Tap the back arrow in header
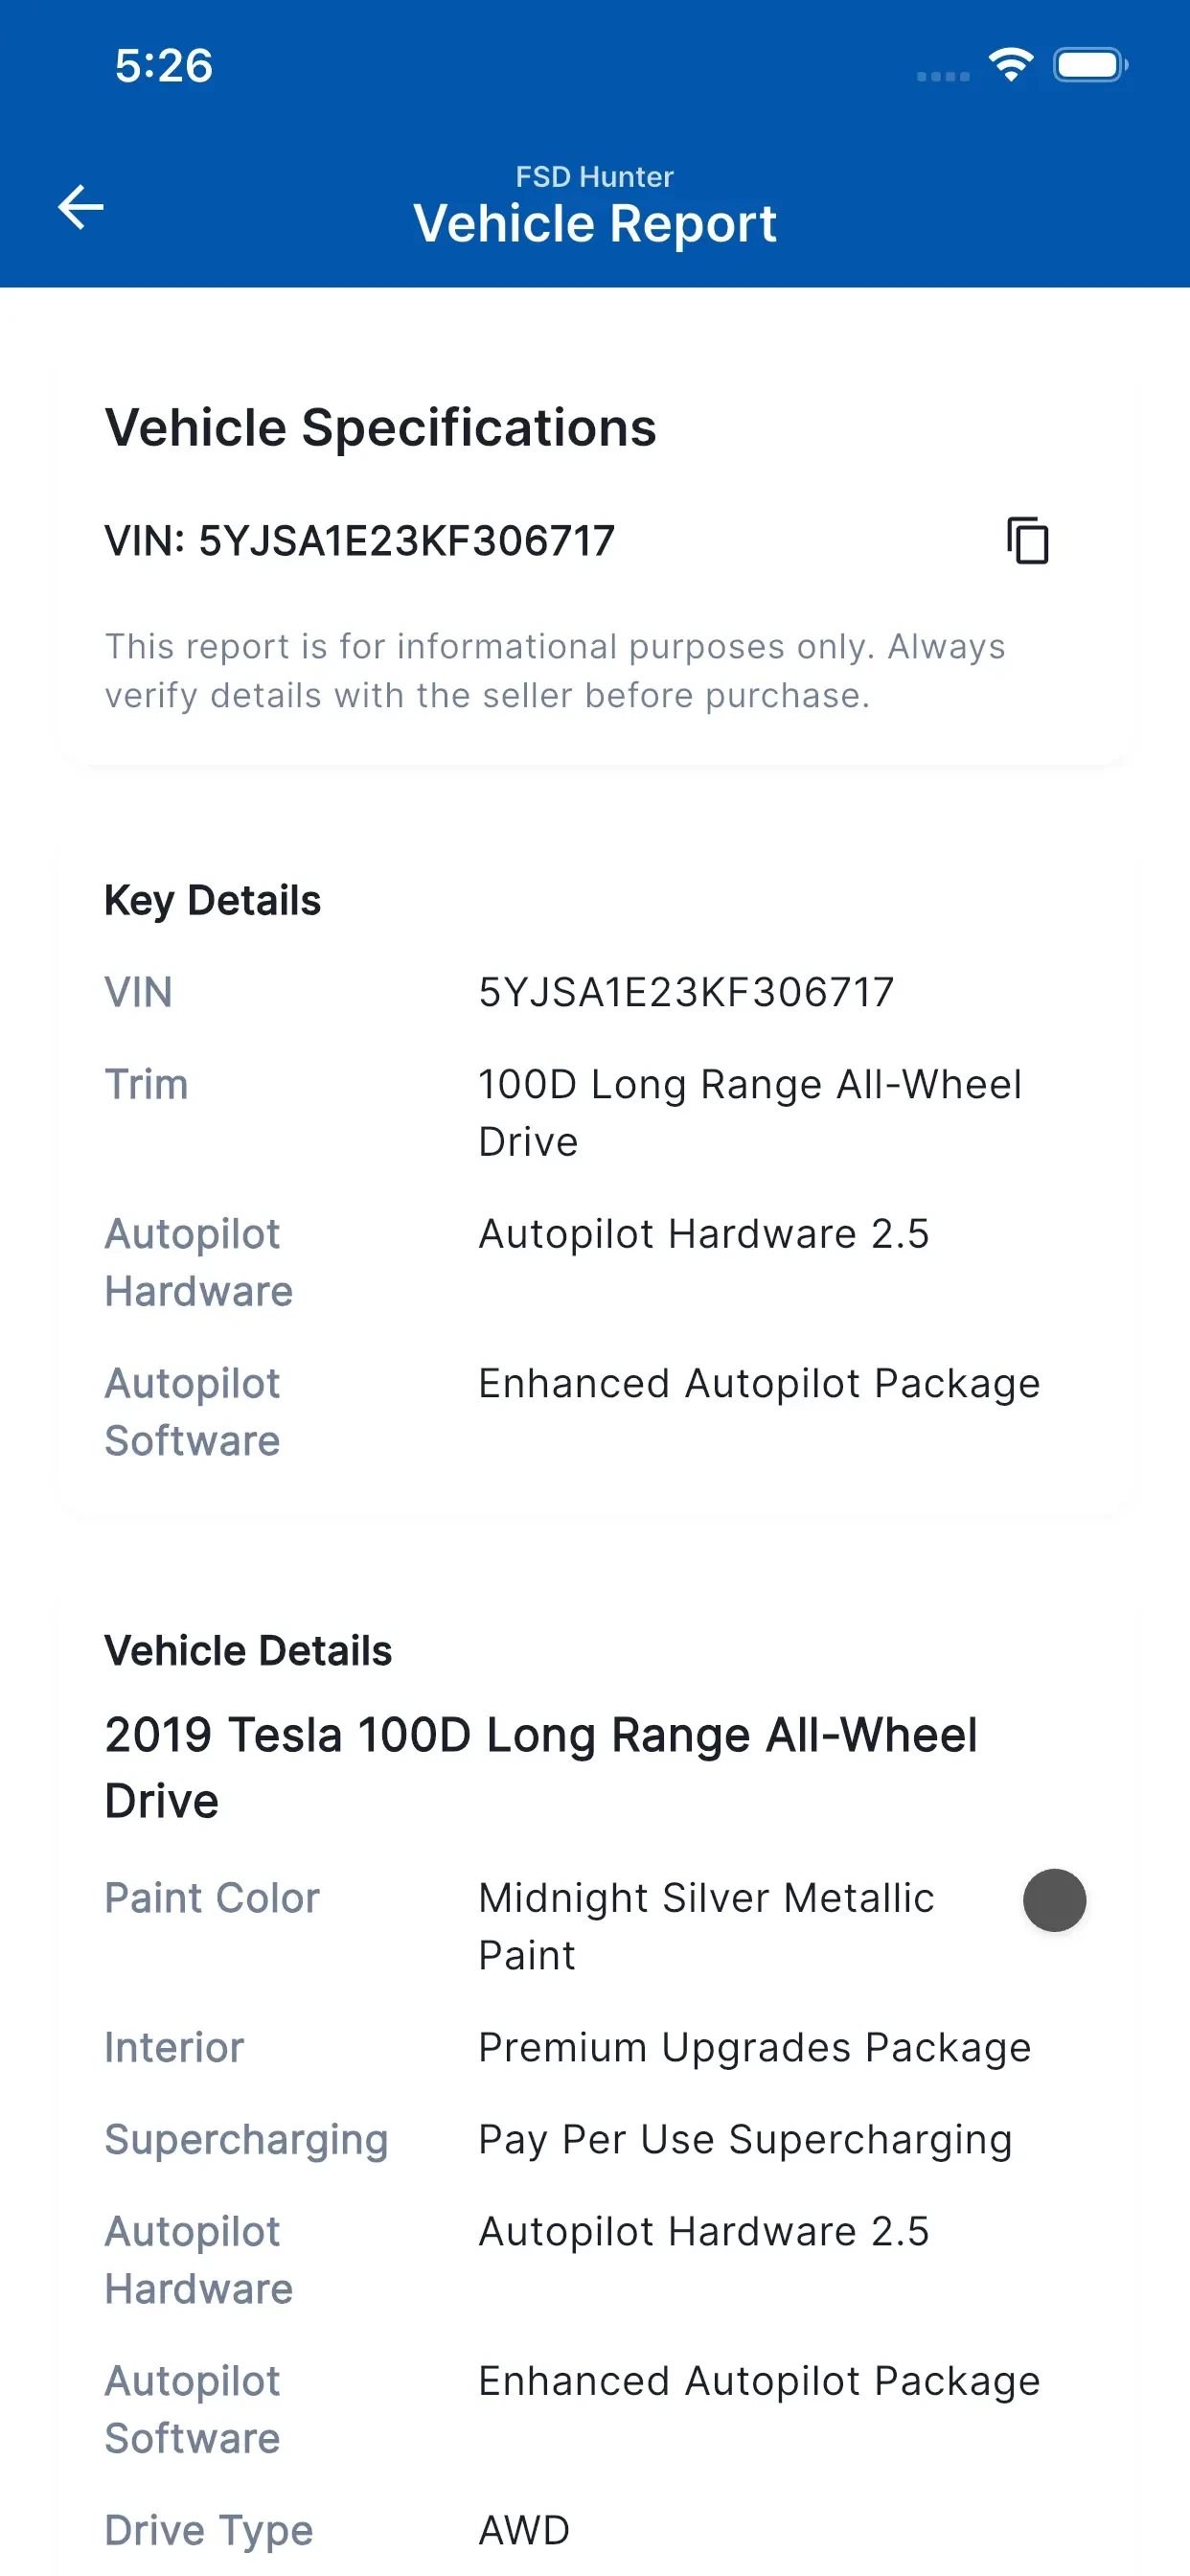1190x2576 pixels. point(81,207)
